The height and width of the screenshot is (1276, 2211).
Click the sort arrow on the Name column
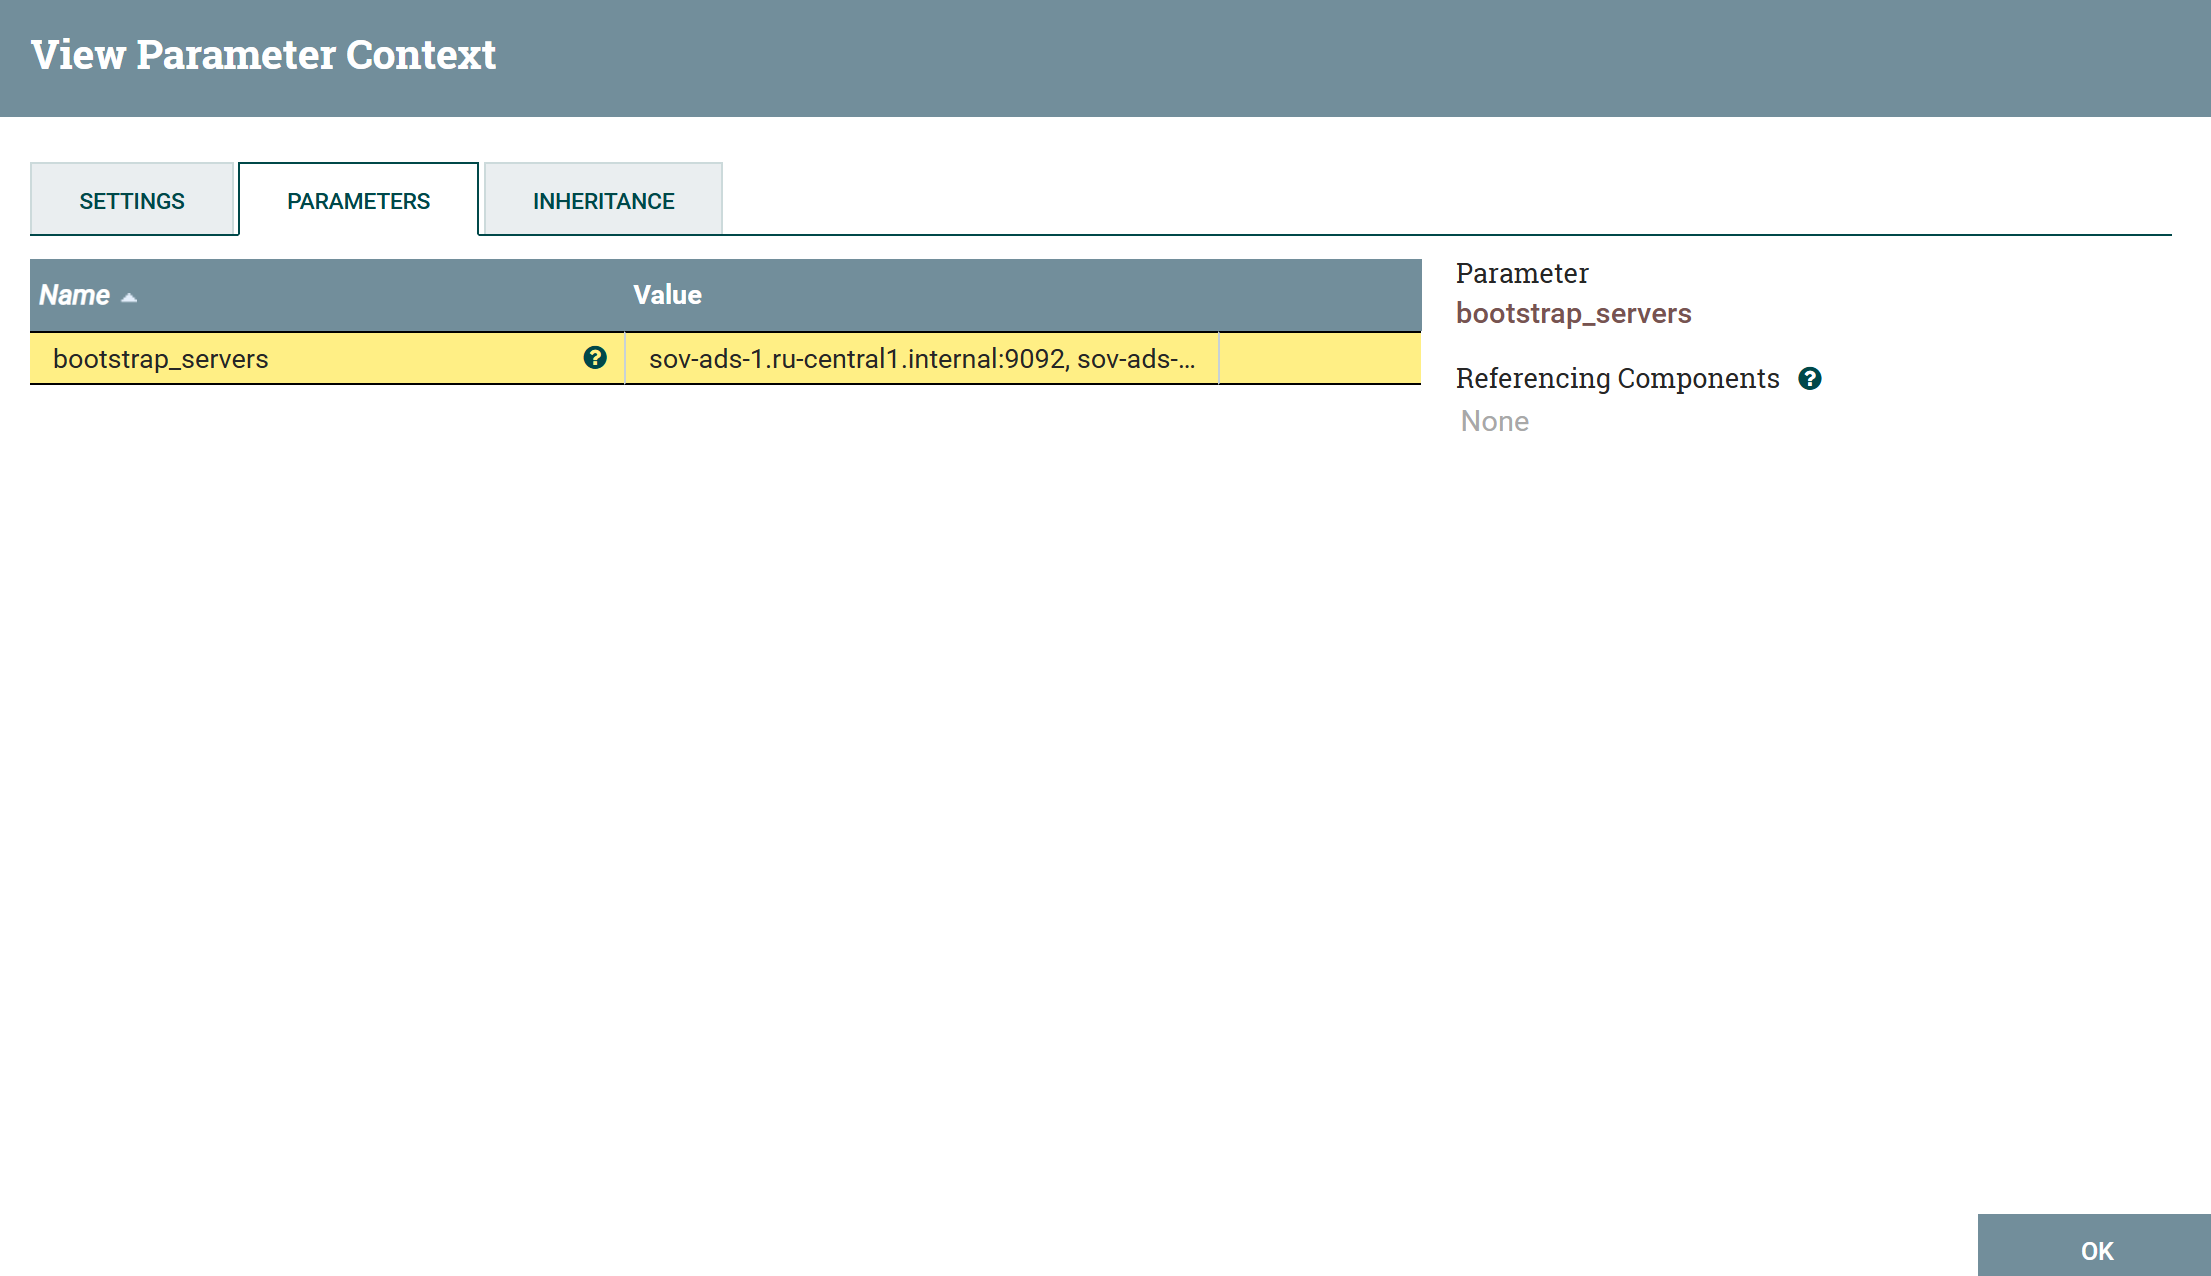coord(128,296)
